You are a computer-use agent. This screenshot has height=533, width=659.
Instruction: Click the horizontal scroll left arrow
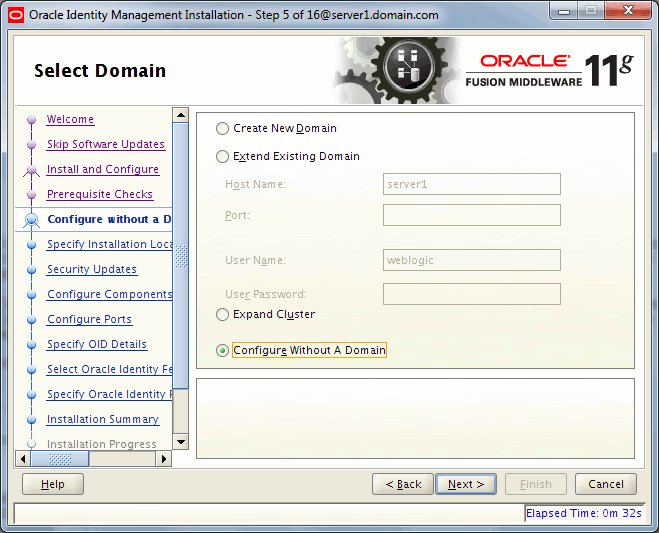click(x=23, y=459)
